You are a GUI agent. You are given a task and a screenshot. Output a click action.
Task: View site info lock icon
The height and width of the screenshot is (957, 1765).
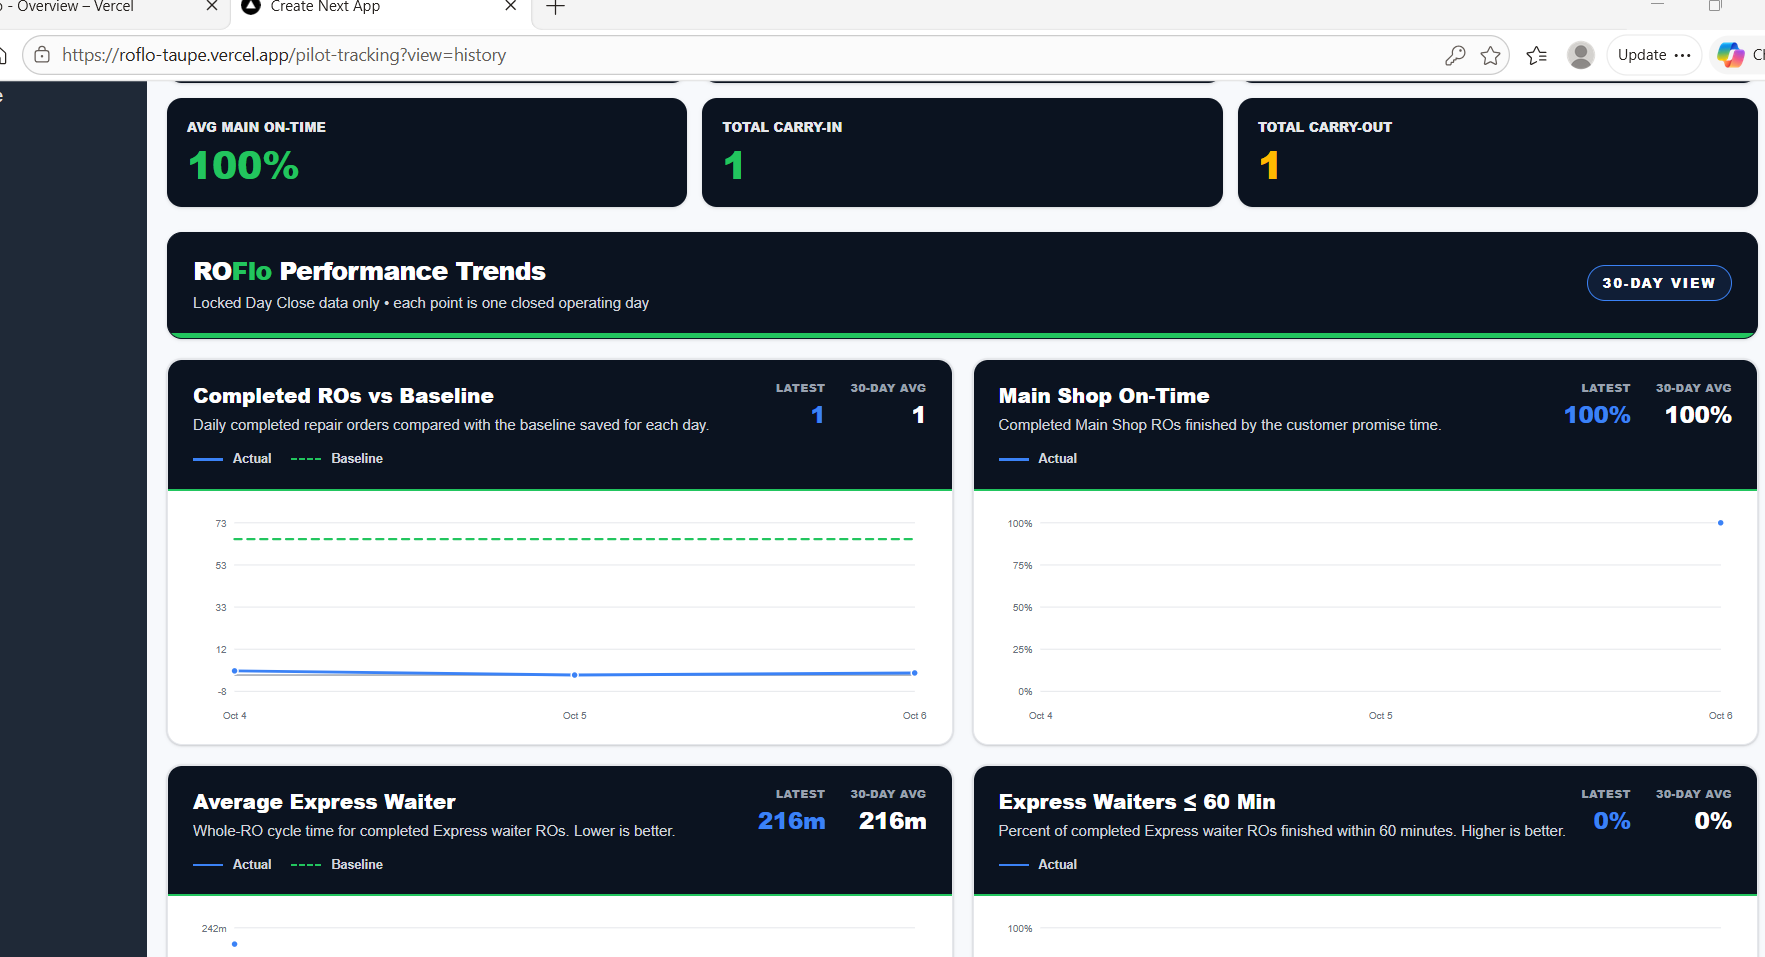[42, 55]
